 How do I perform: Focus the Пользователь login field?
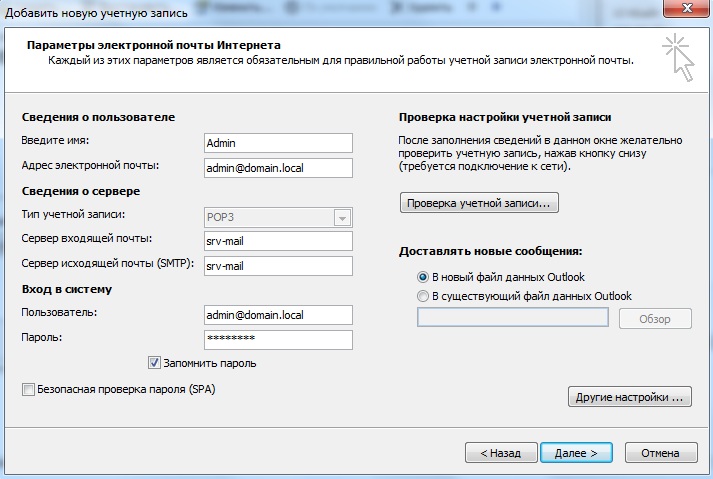click(278, 315)
